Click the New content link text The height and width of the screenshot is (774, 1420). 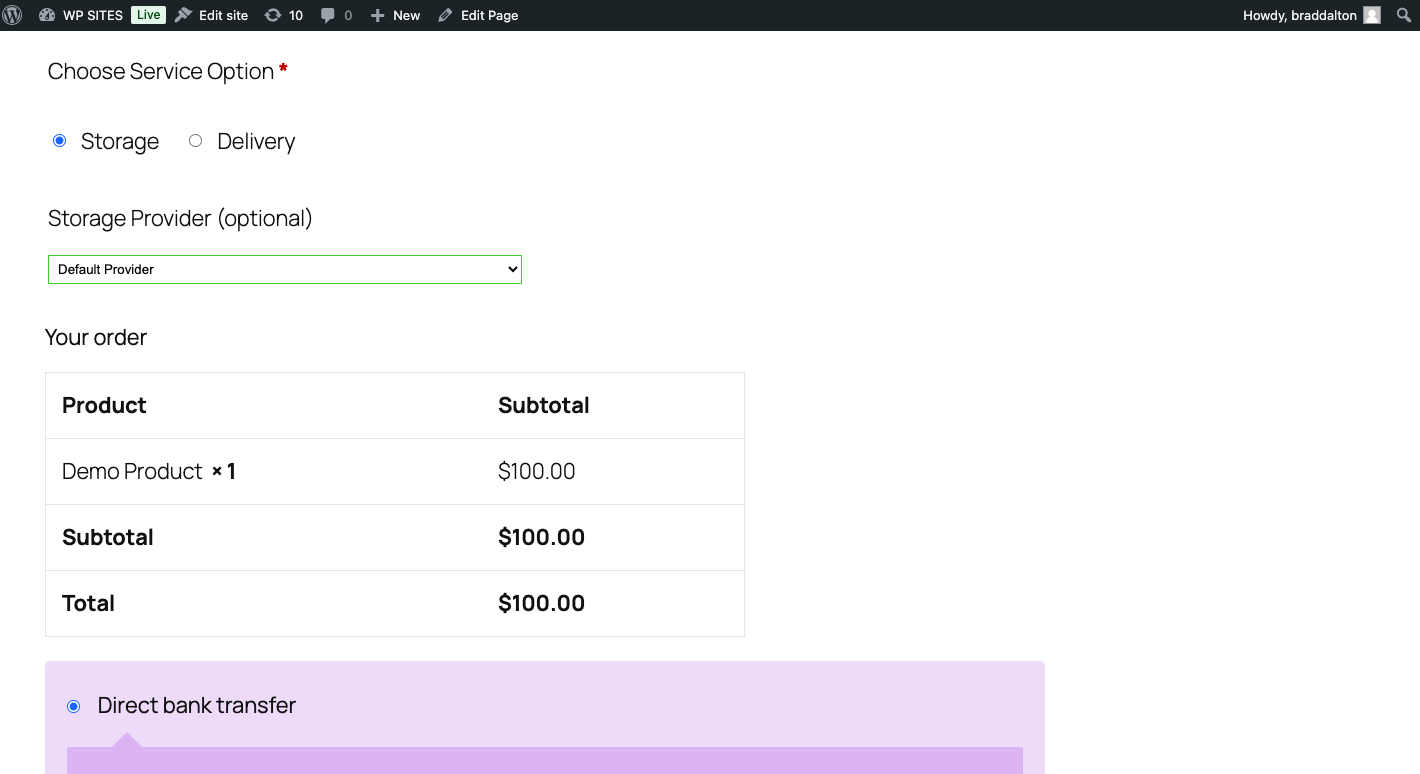click(406, 15)
